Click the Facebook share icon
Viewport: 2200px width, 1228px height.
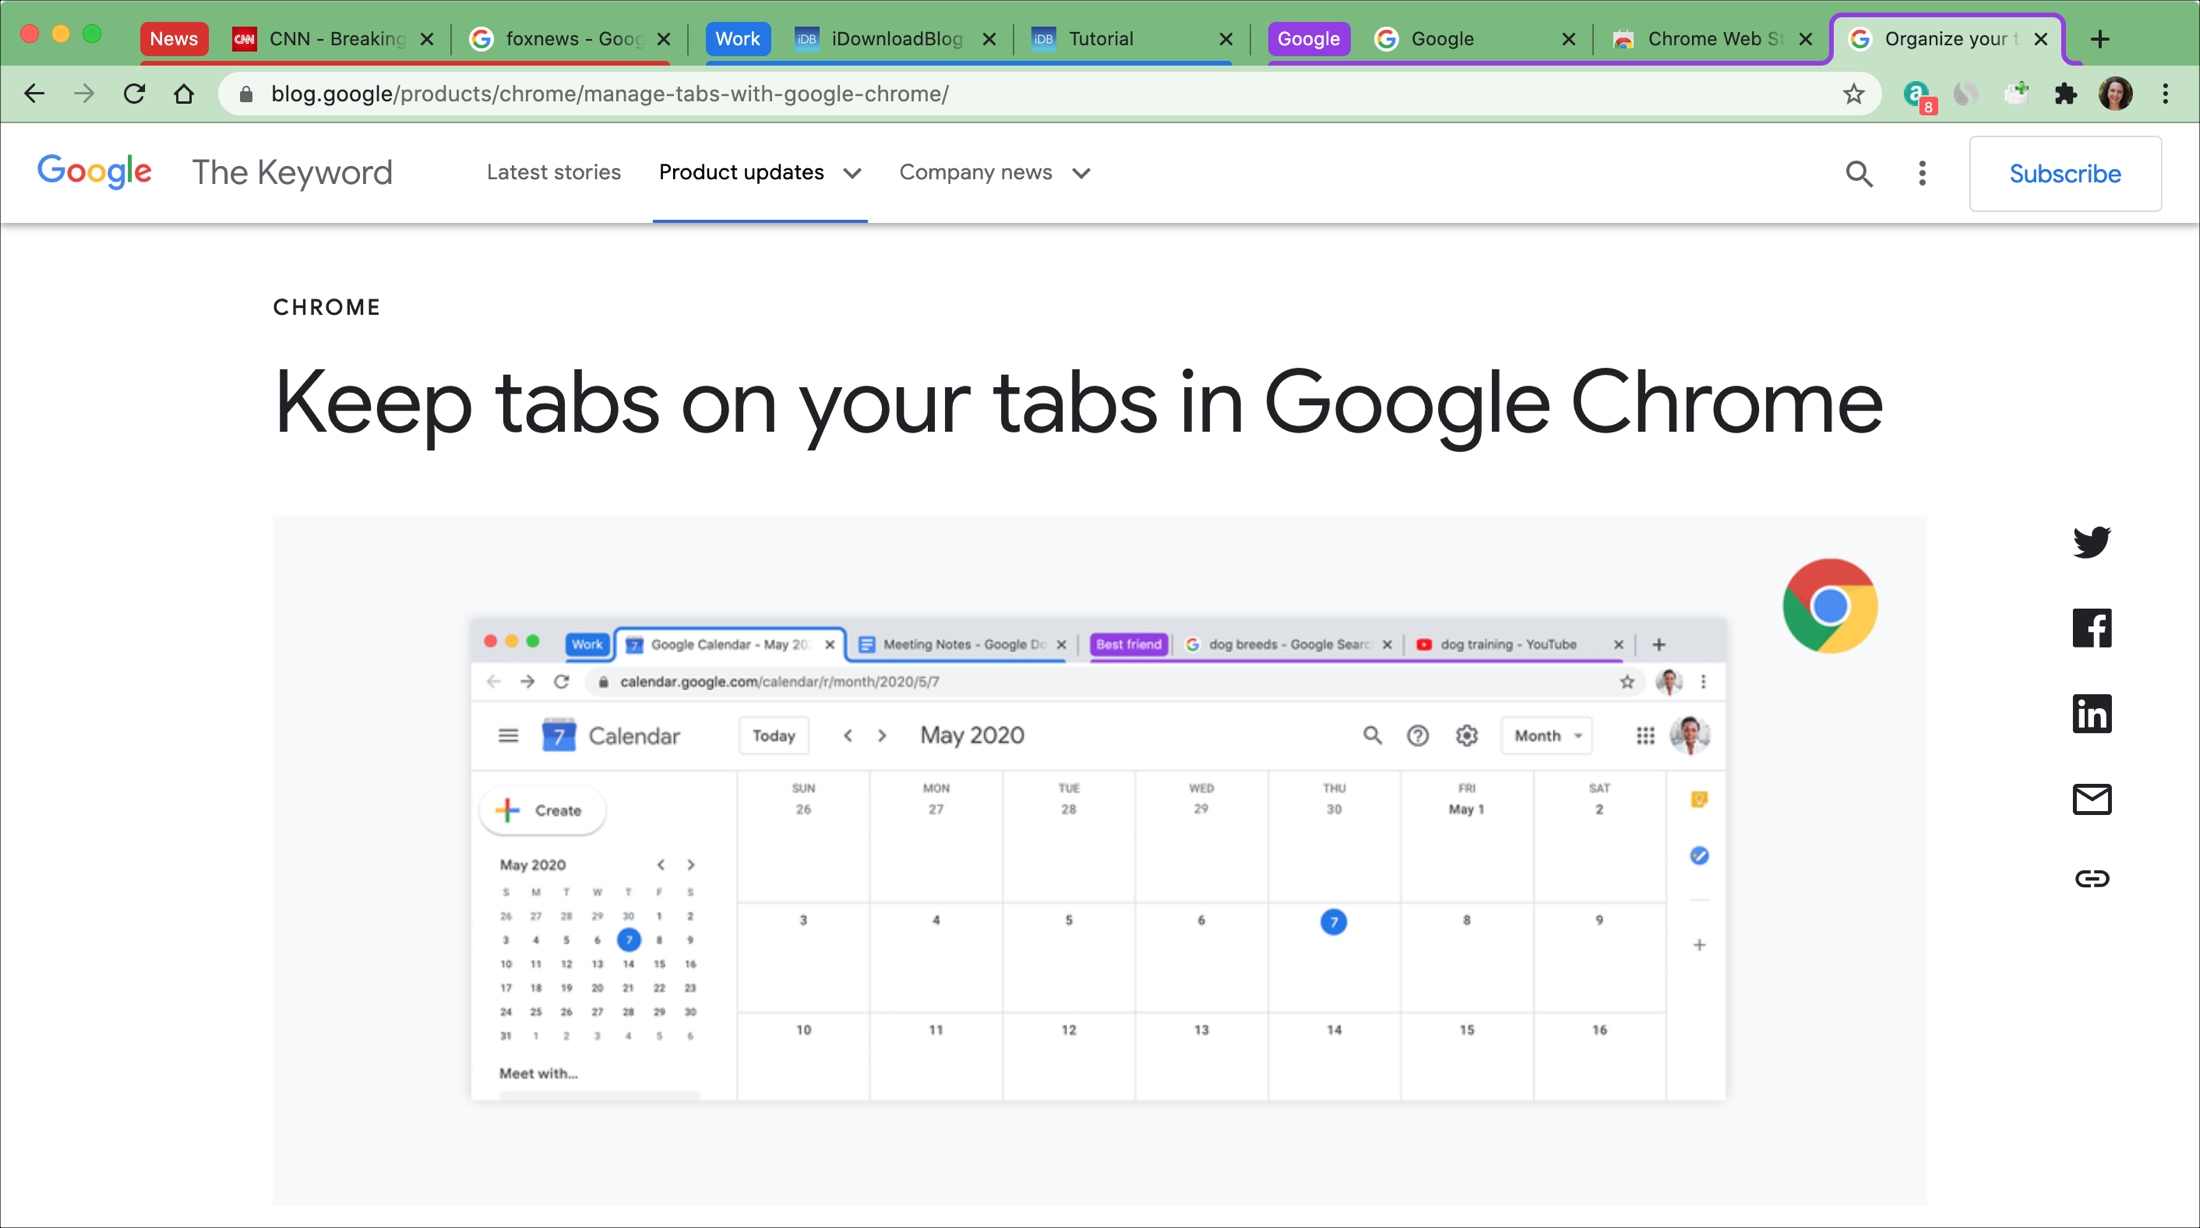coord(2092,628)
